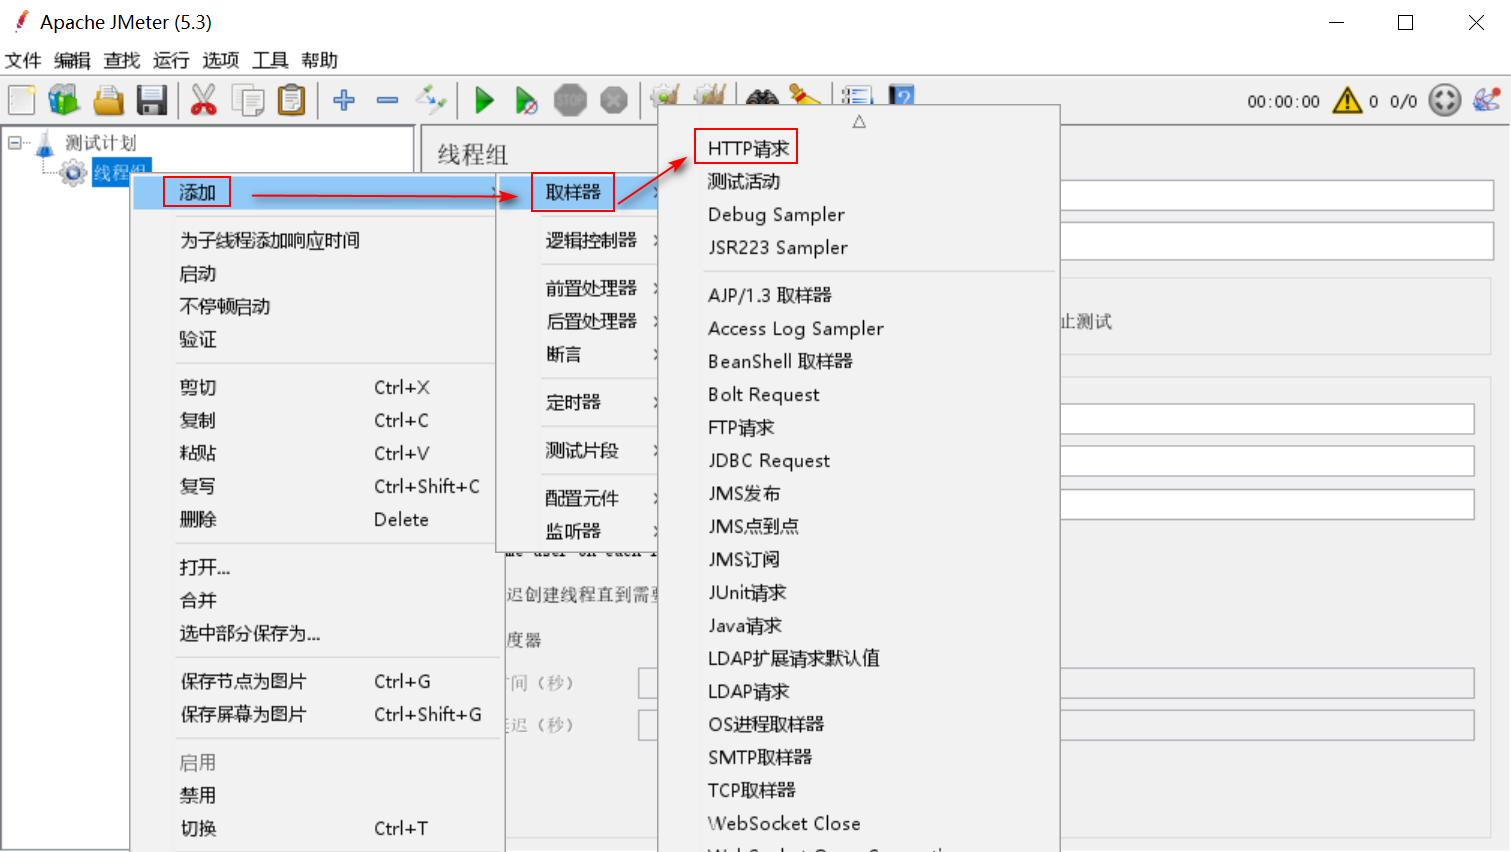Click the Function Helper list icon
This screenshot has width=1511, height=852.
click(x=857, y=95)
